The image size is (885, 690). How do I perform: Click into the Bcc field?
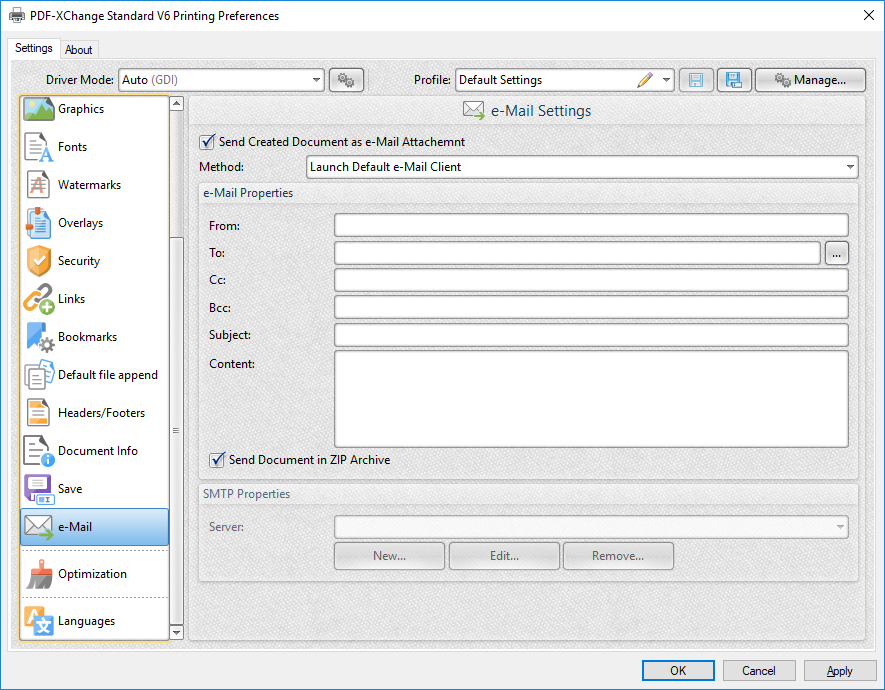pyautogui.click(x=591, y=307)
